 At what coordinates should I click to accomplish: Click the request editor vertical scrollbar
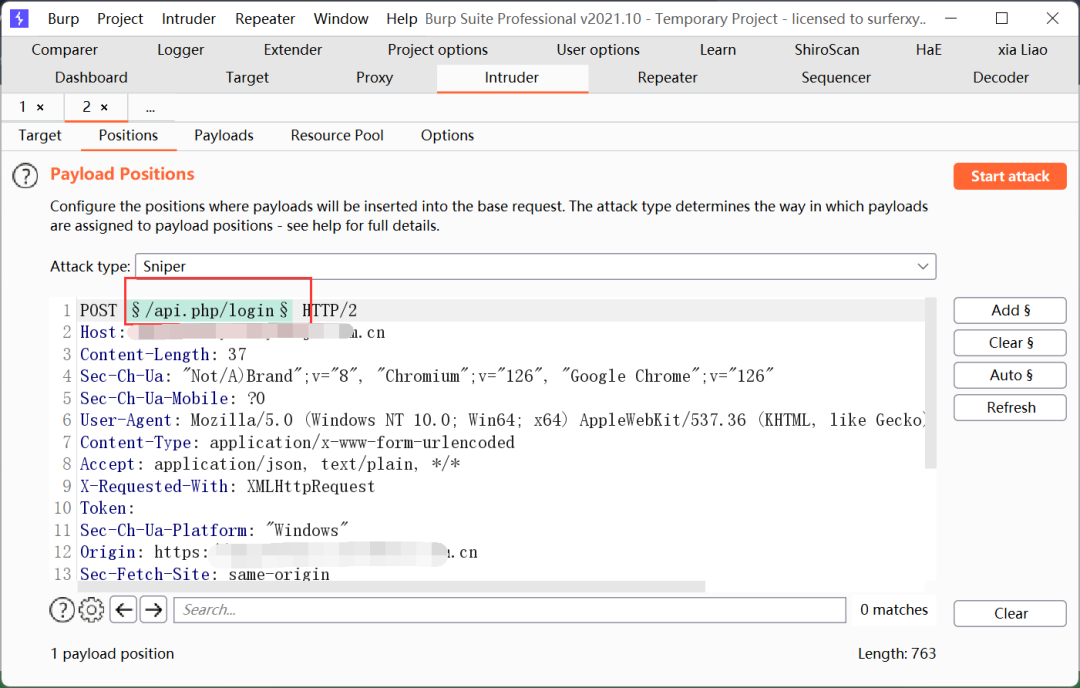(931, 383)
